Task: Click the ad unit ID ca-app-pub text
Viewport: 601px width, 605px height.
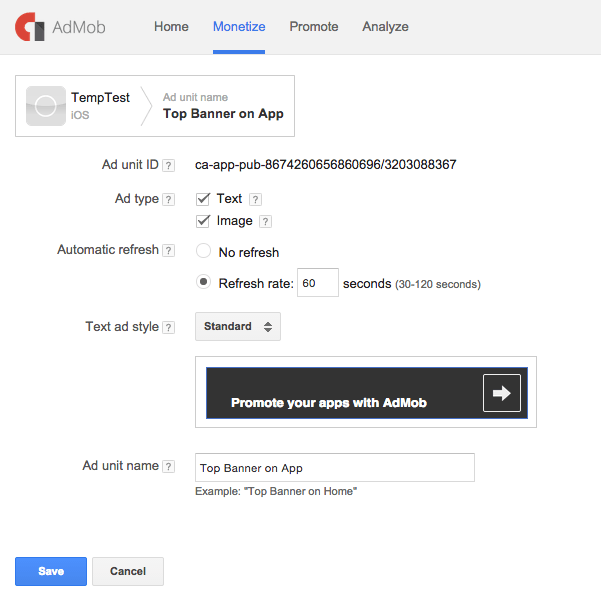Action: point(326,165)
